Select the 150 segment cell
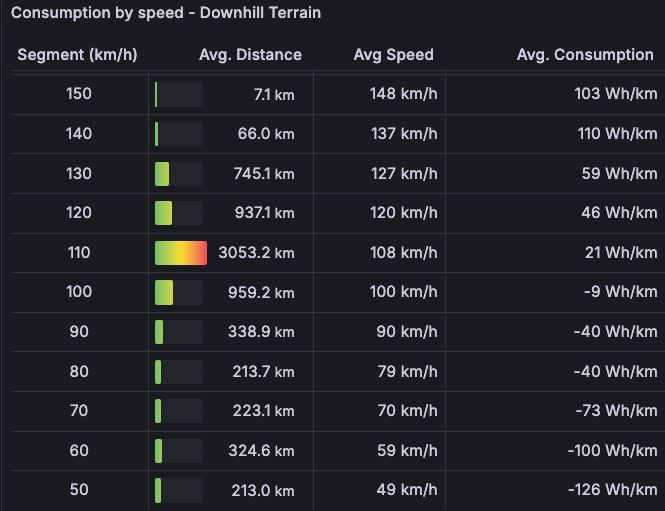Image resolution: width=665 pixels, height=511 pixels. point(79,94)
